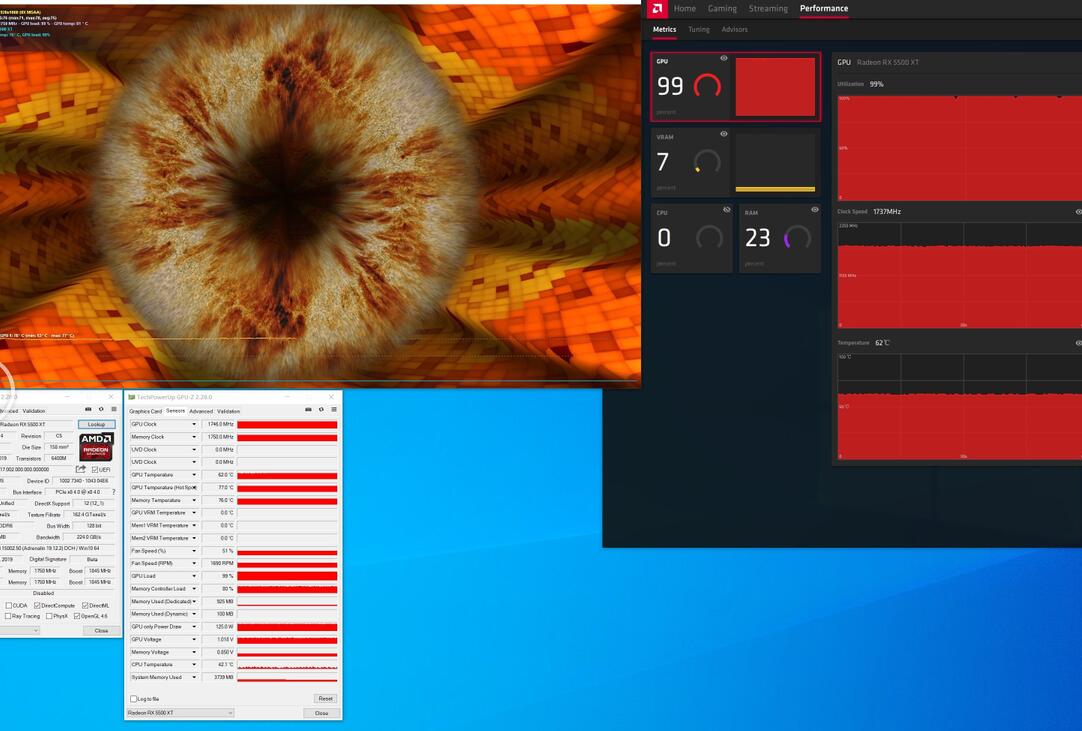Click the camera icon in the left GPU-Z window

click(x=88, y=409)
